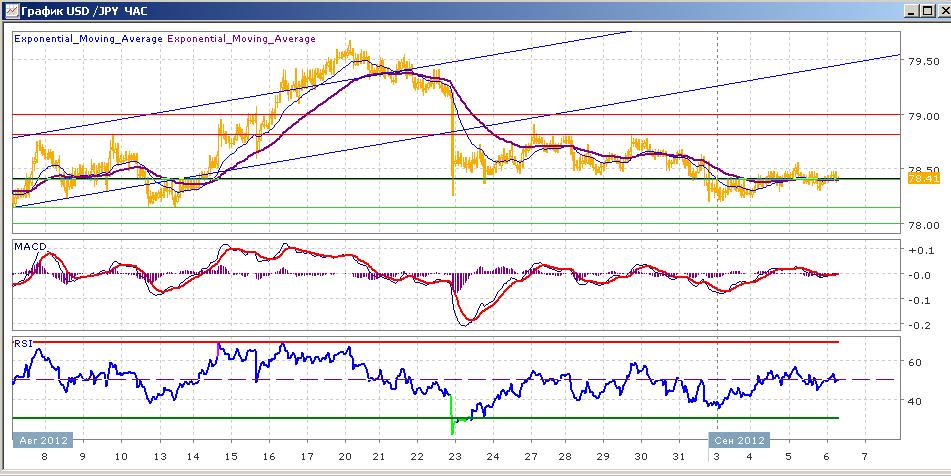Click date 8 on the time axis
The image size is (951, 476).
click(44, 457)
